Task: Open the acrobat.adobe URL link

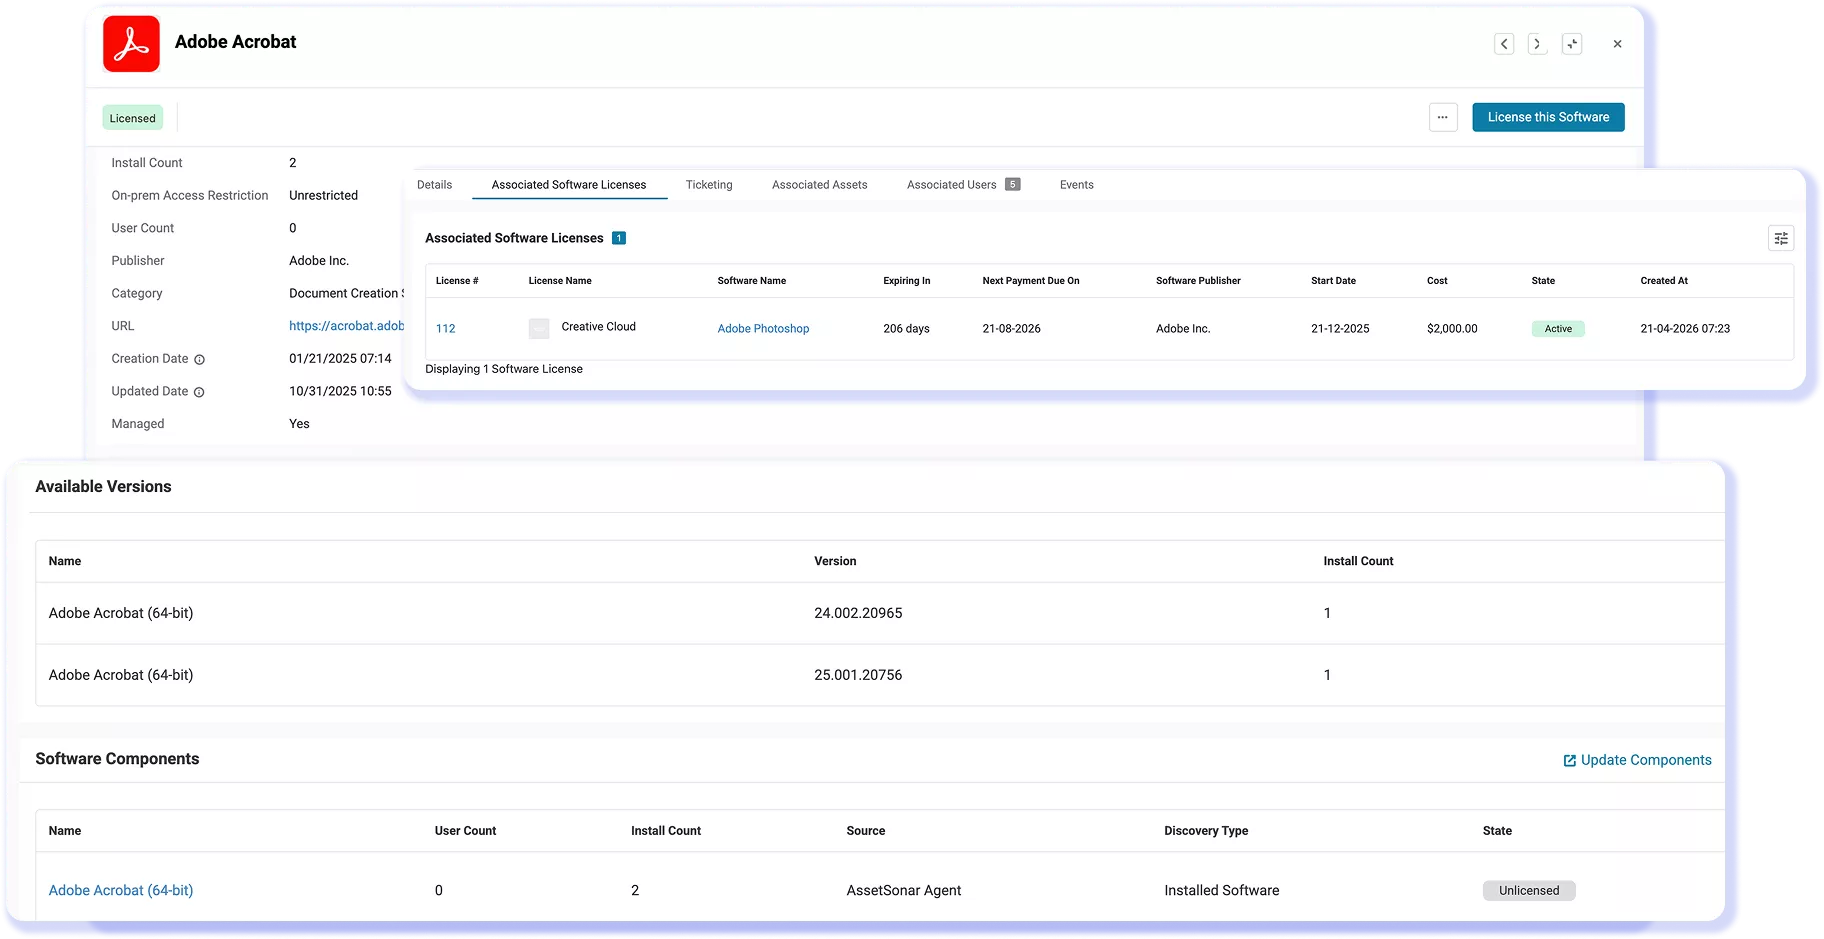Action: 346,326
